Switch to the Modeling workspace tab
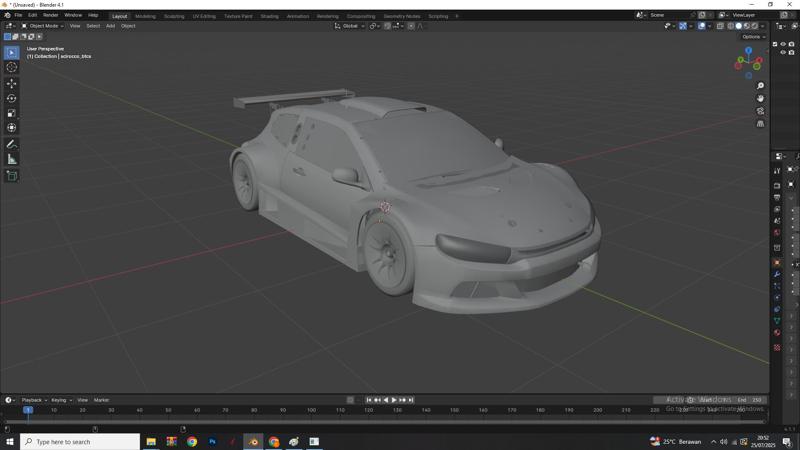Viewport: 800px width, 450px height. 145,16
